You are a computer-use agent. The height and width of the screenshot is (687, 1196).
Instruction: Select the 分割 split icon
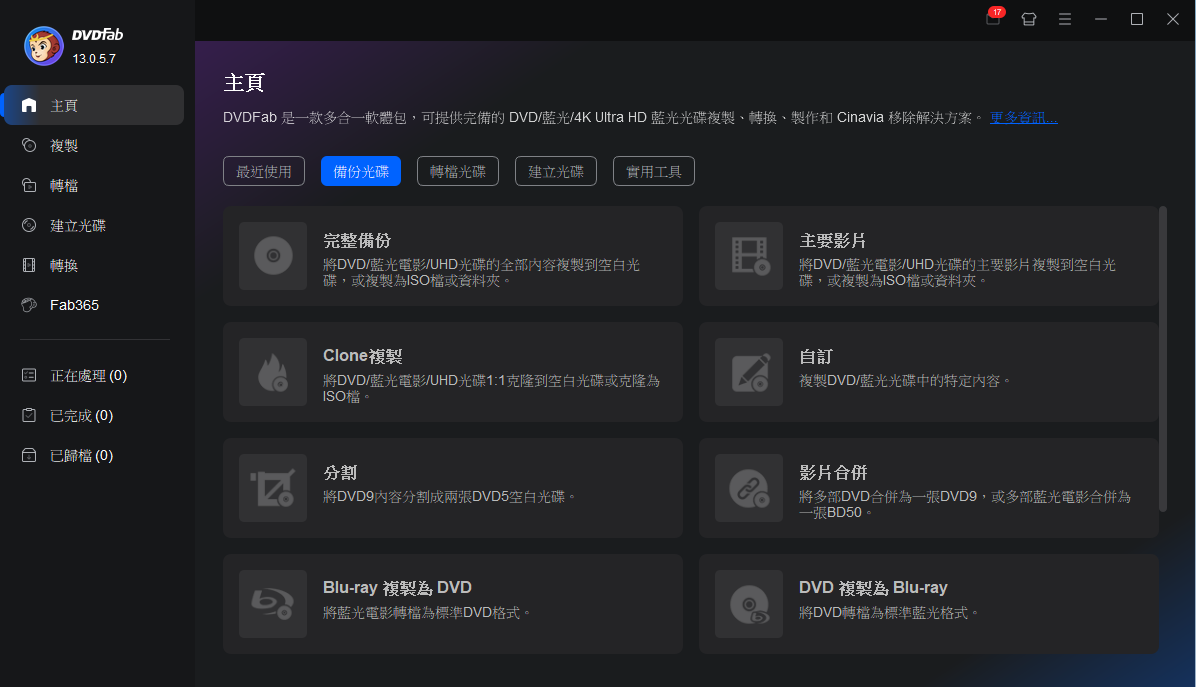tap(272, 487)
